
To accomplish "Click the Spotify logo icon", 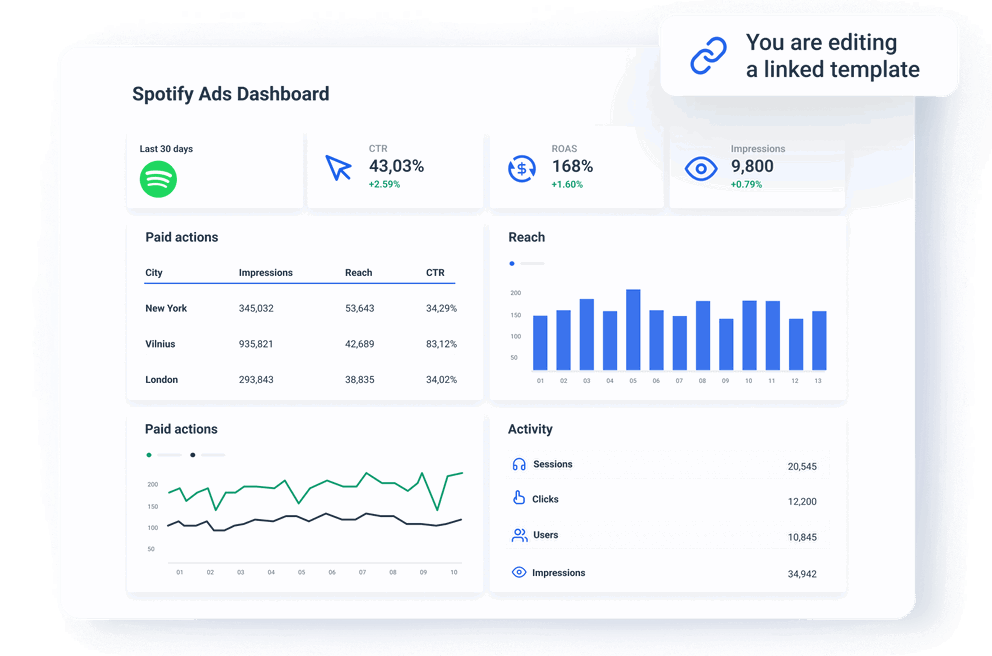I will point(159,180).
